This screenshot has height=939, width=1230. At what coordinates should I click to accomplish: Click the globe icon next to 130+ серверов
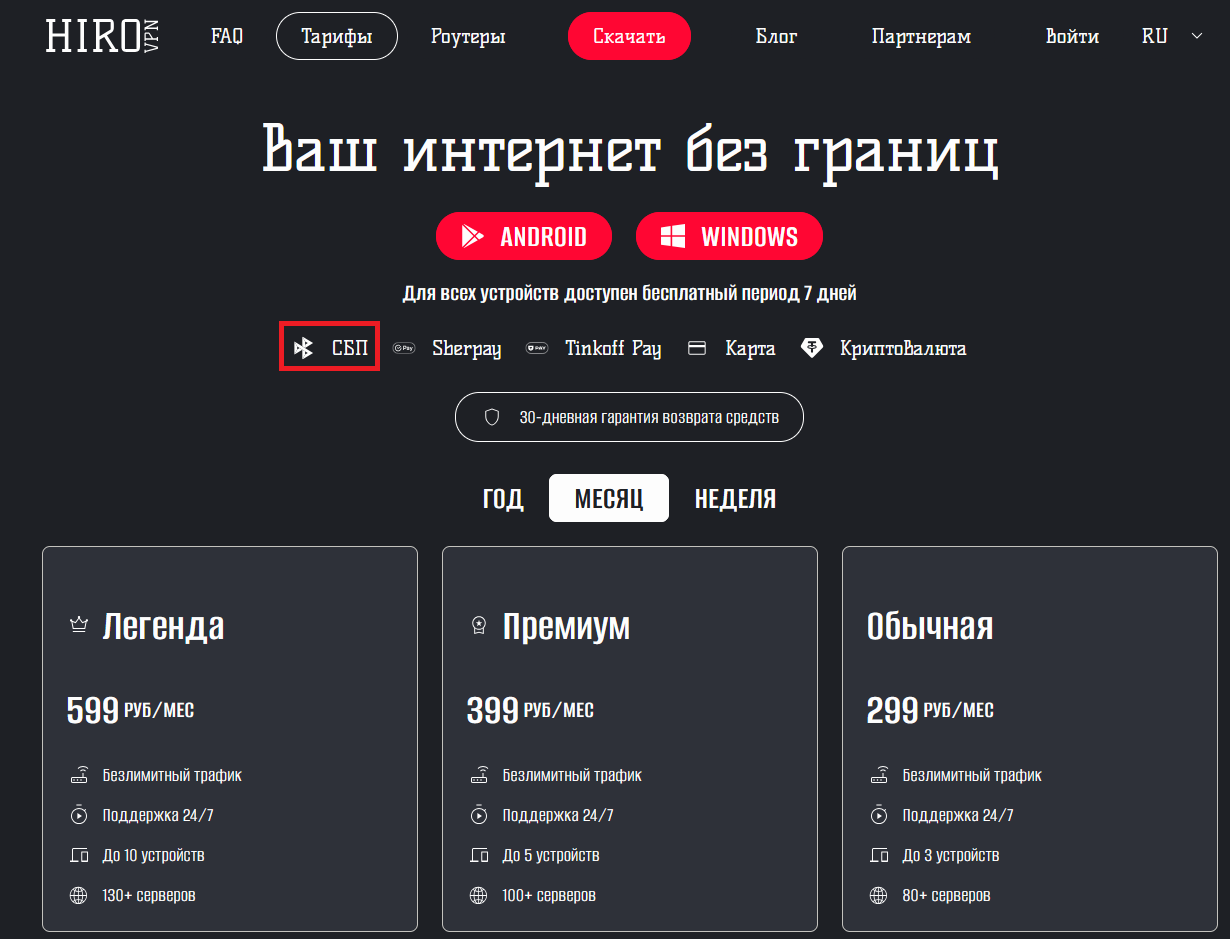[79, 895]
